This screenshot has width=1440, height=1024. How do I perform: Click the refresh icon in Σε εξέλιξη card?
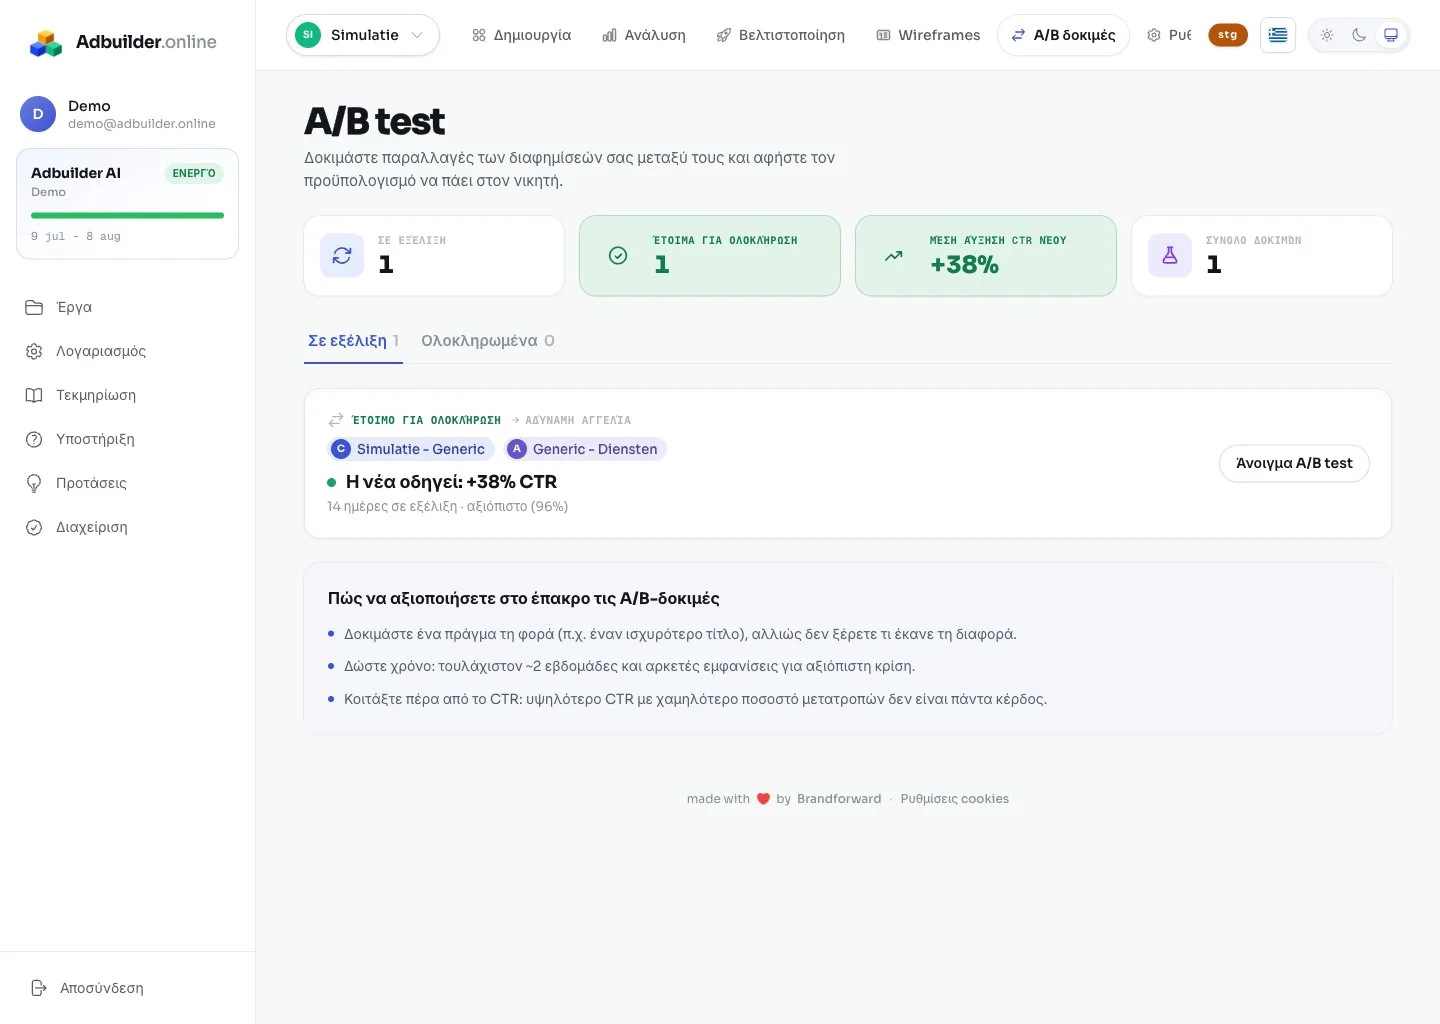342,255
